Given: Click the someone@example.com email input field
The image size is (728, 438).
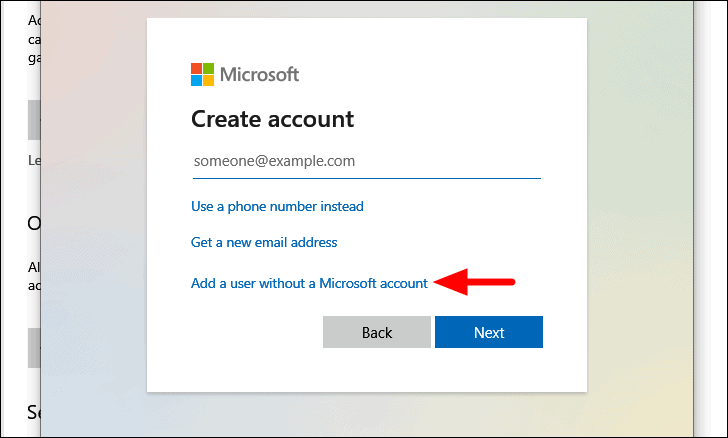Looking at the screenshot, I should pyautogui.click(x=367, y=161).
